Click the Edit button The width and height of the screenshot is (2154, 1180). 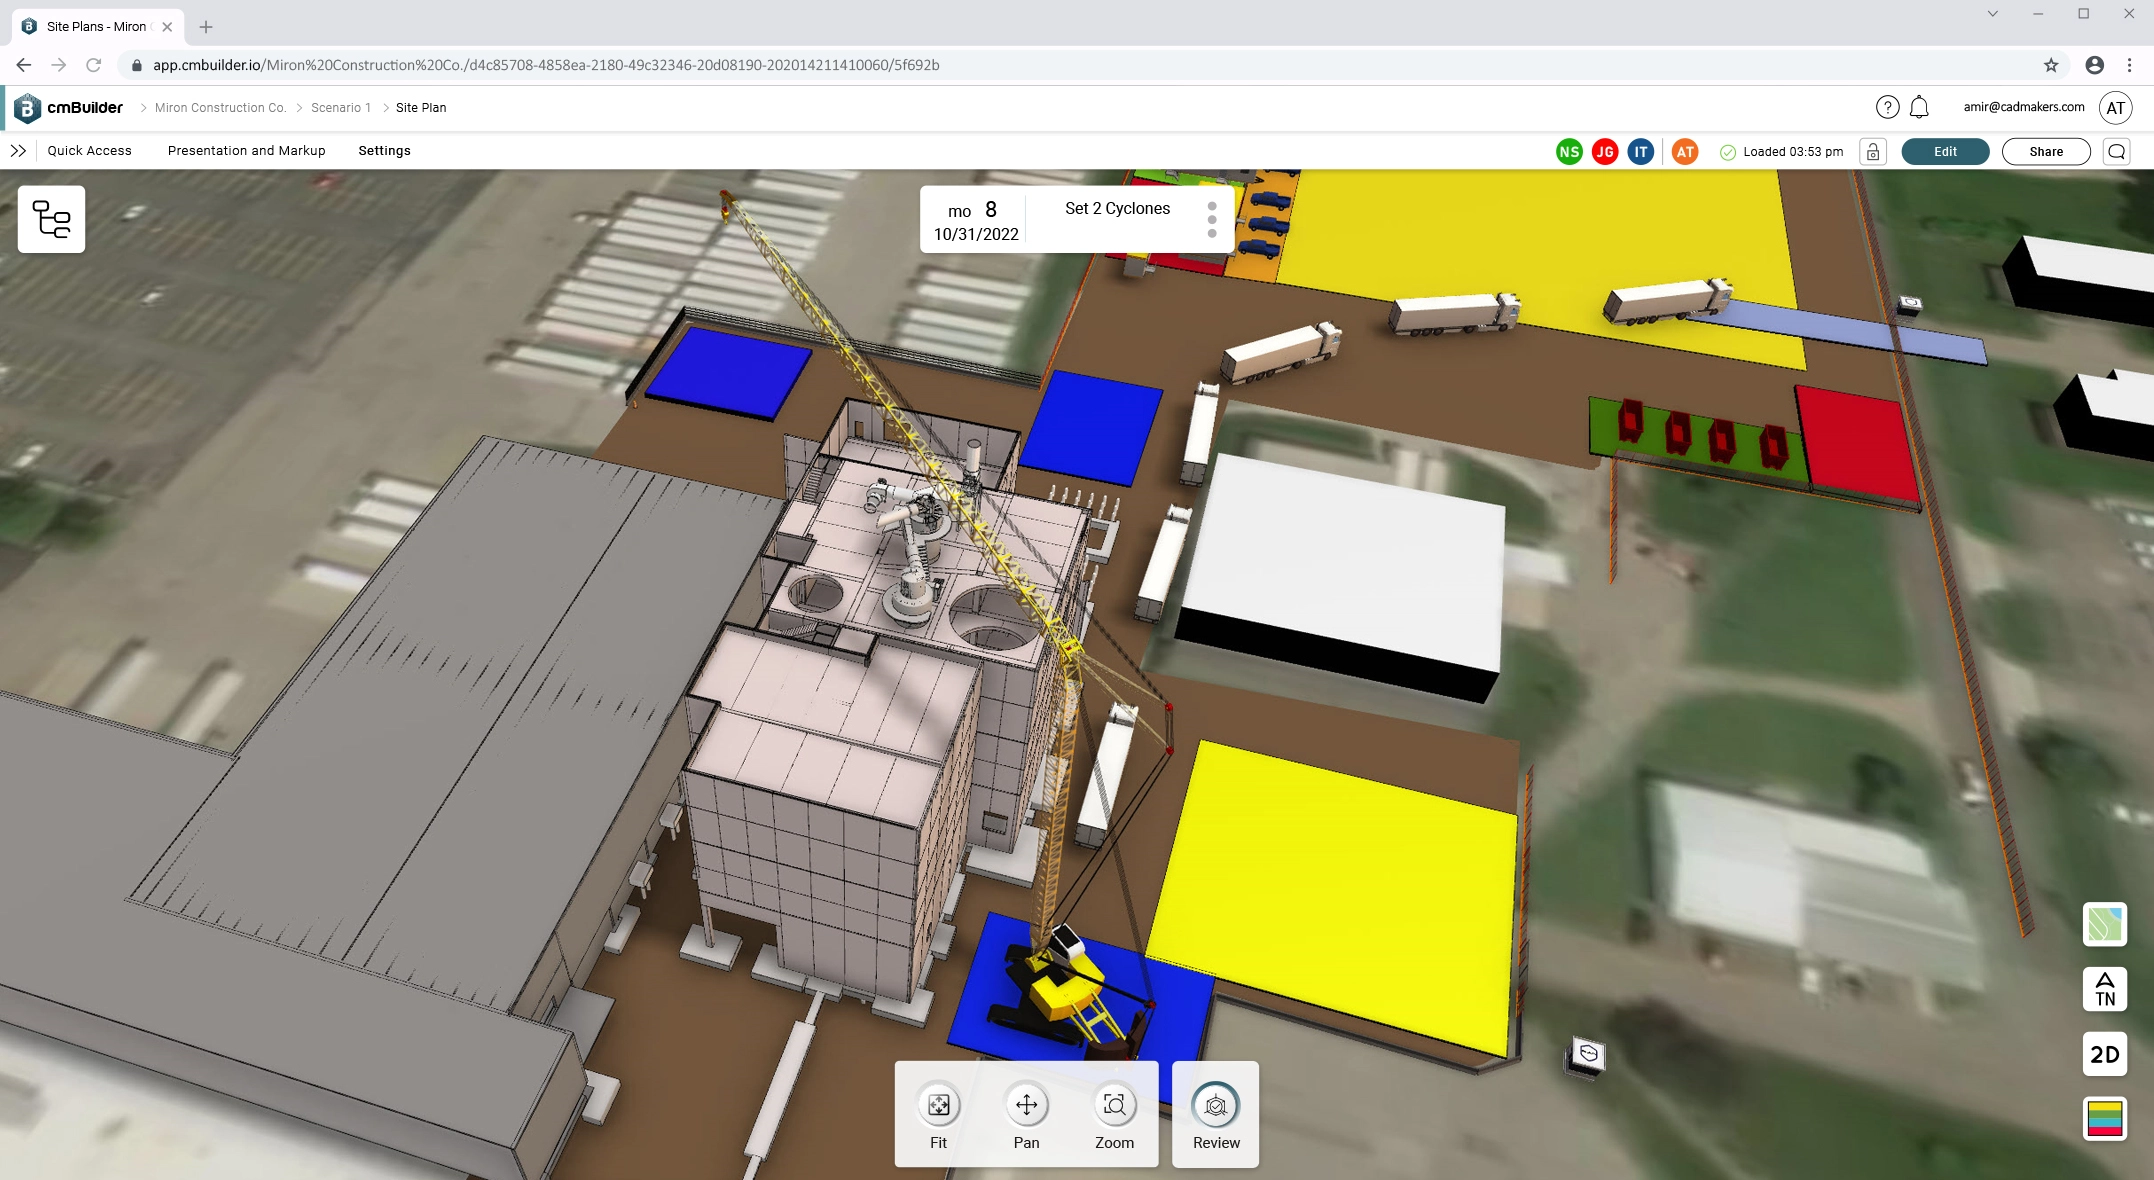click(1944, 151)
